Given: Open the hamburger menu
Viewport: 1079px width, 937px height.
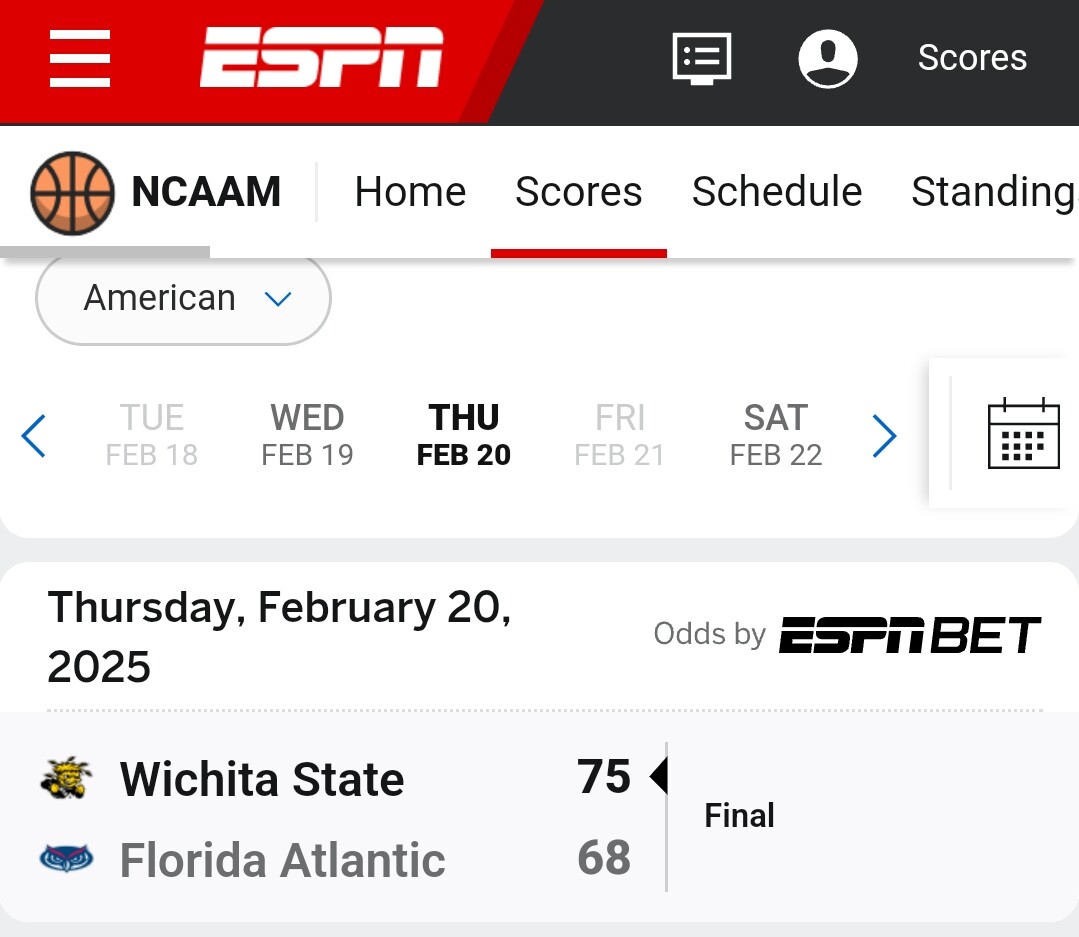Looking at the screenshot, I should [80, 58].
